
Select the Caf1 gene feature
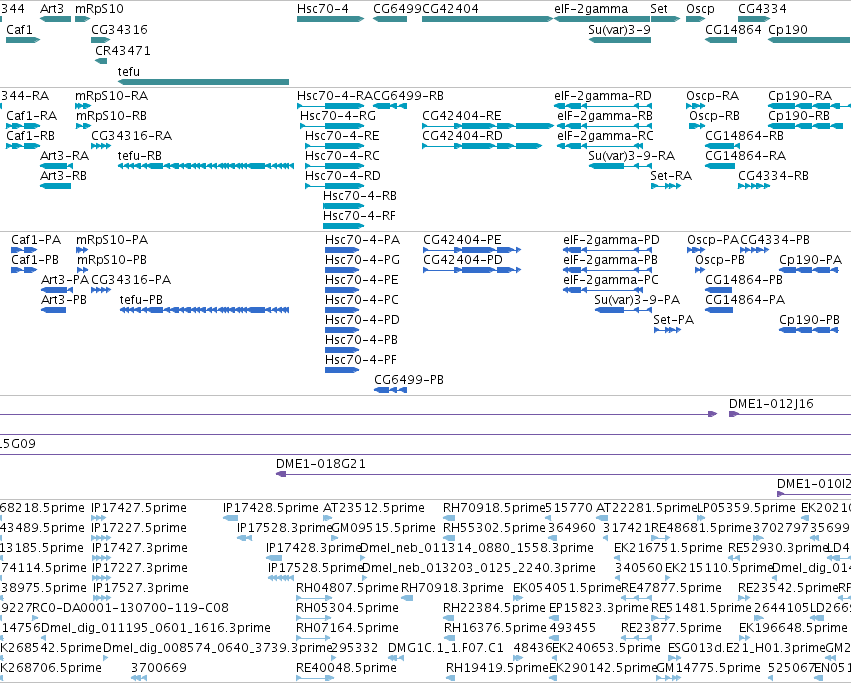click(23, 40)
